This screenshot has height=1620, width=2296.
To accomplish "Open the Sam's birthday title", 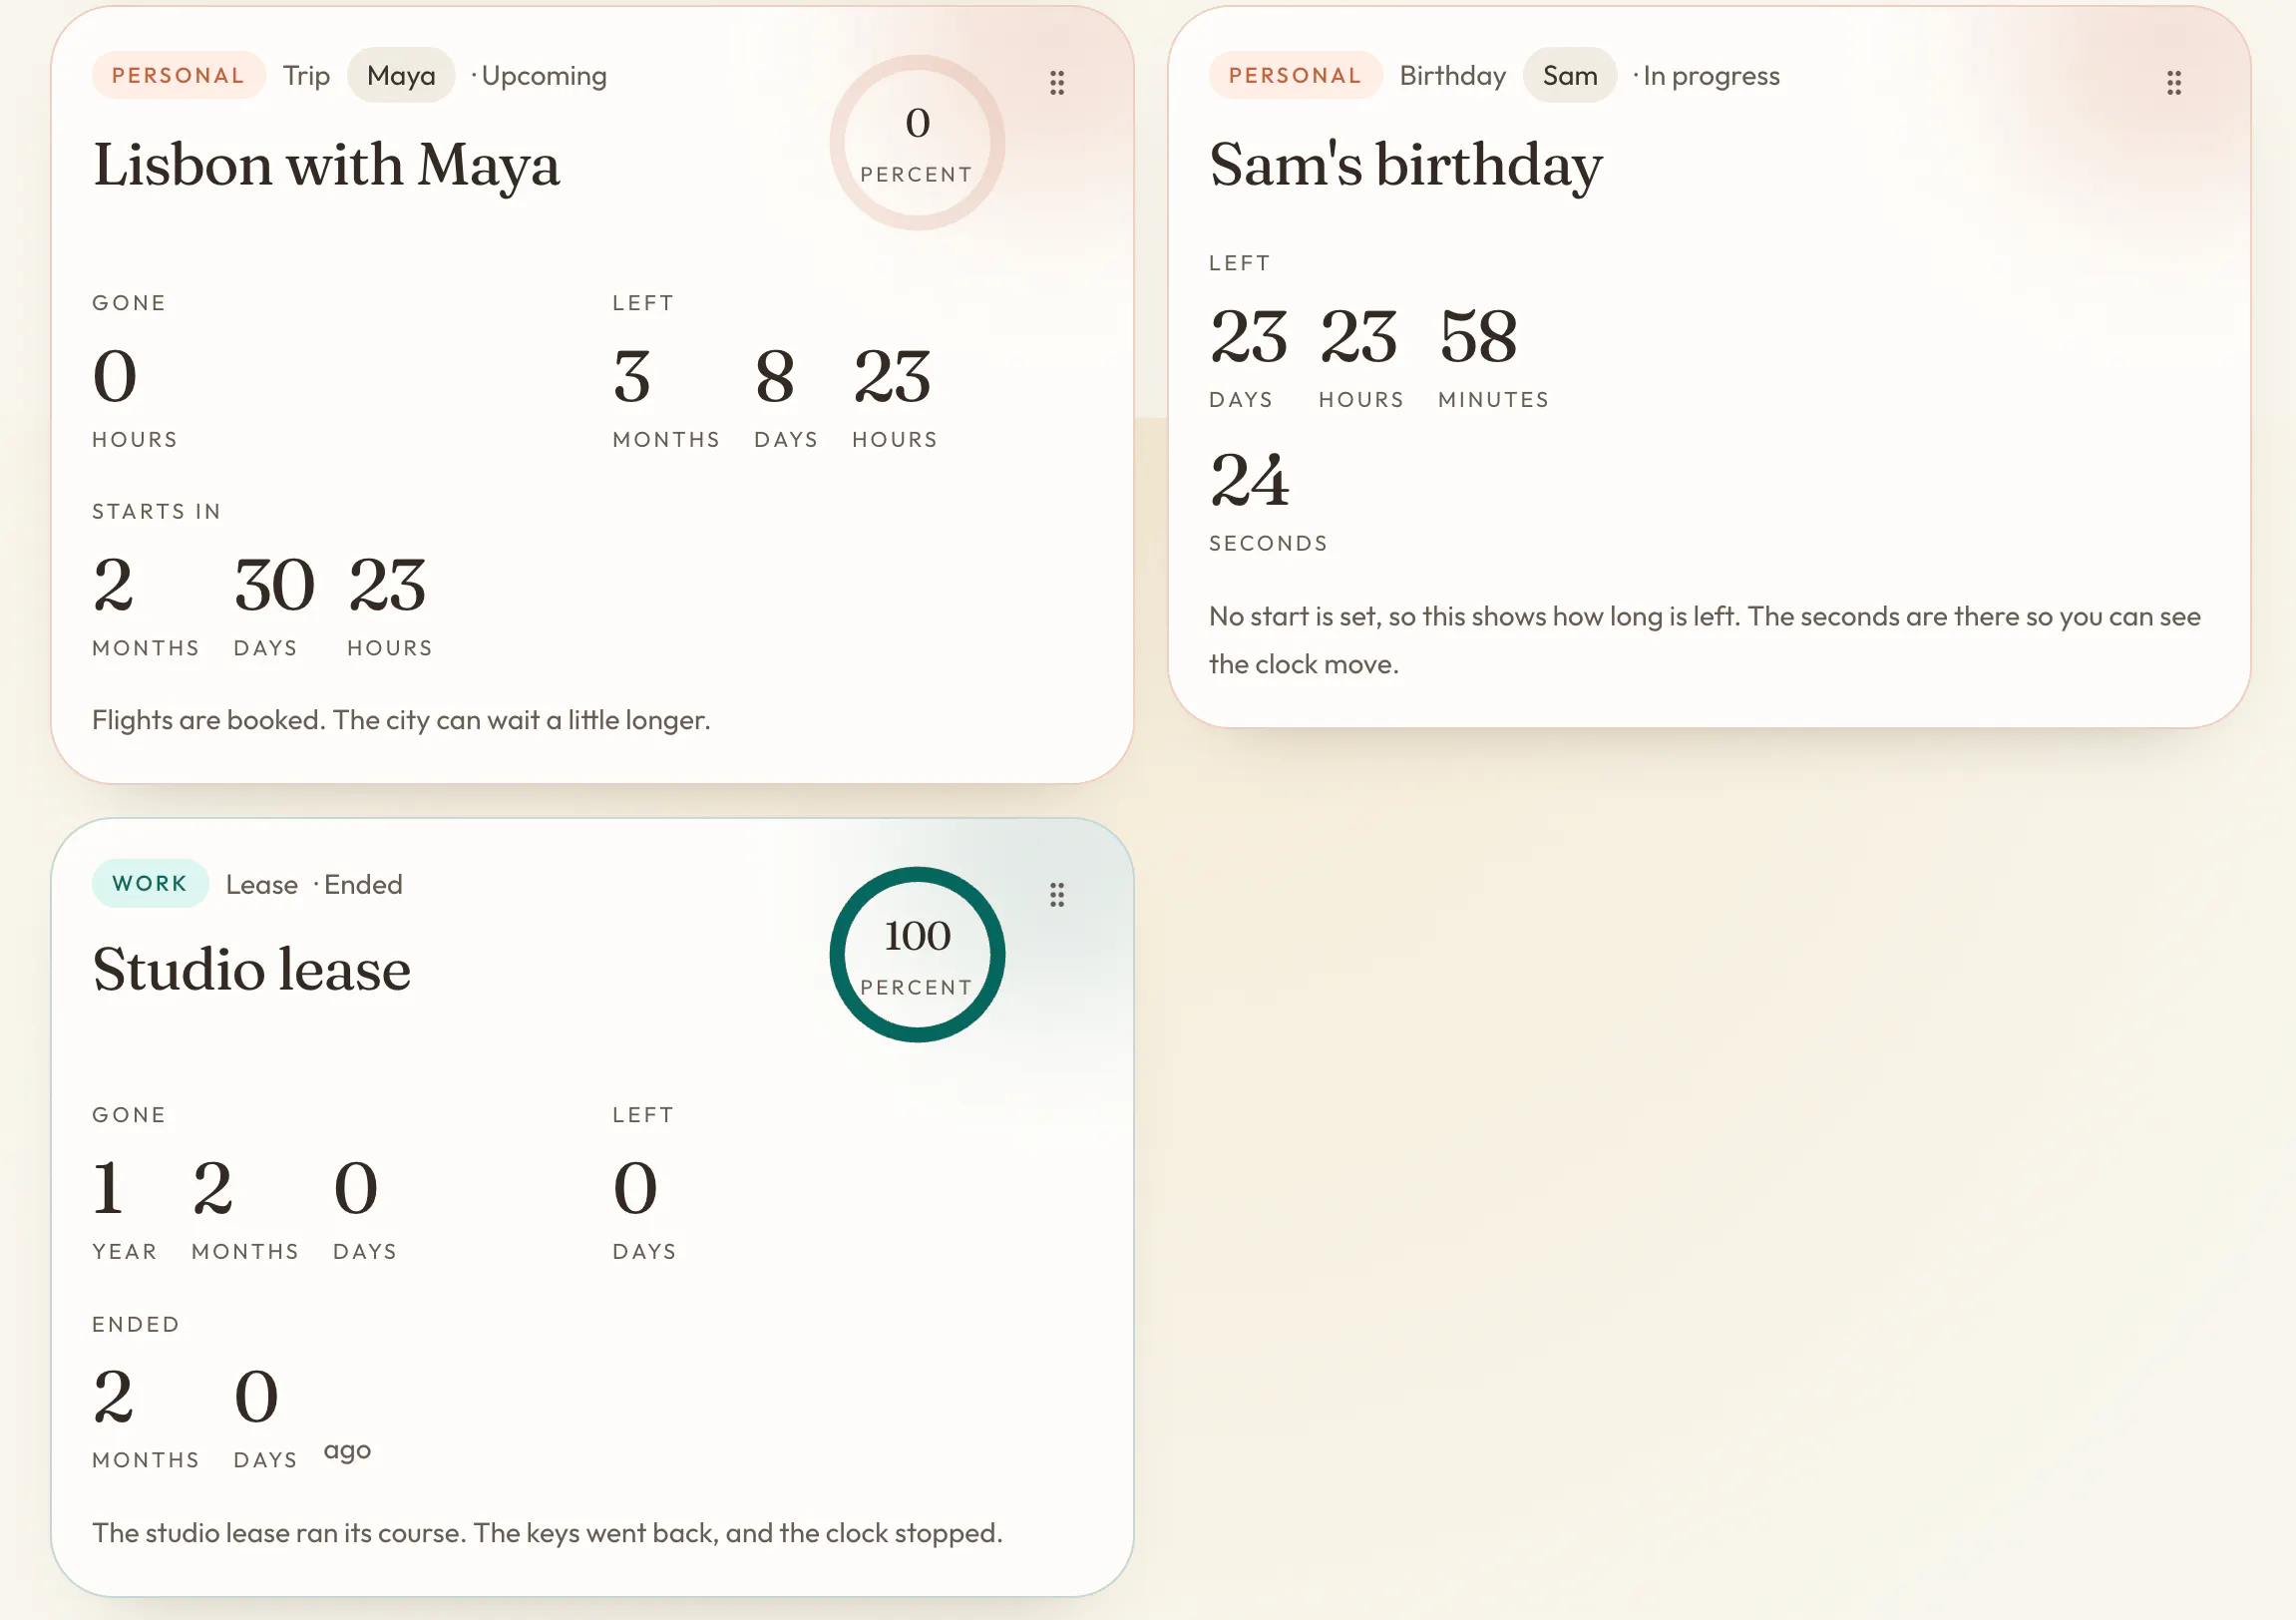I will pyautogui.click(x=1405, y=164).
